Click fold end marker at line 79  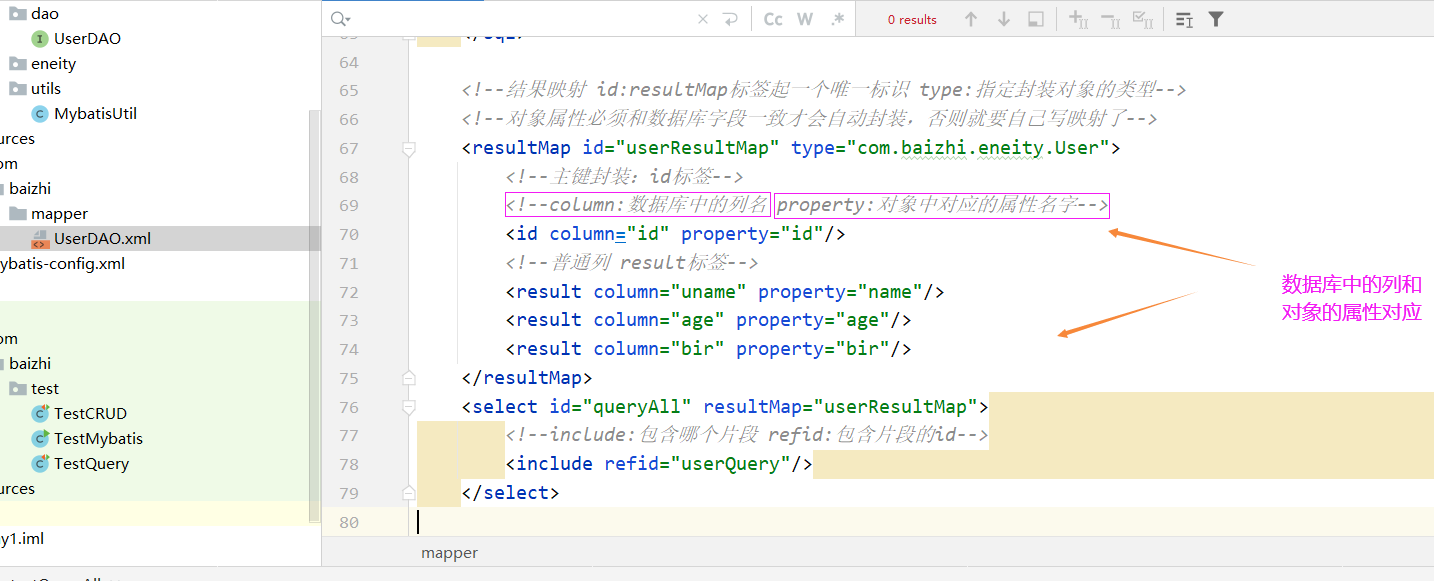point(408,493)
